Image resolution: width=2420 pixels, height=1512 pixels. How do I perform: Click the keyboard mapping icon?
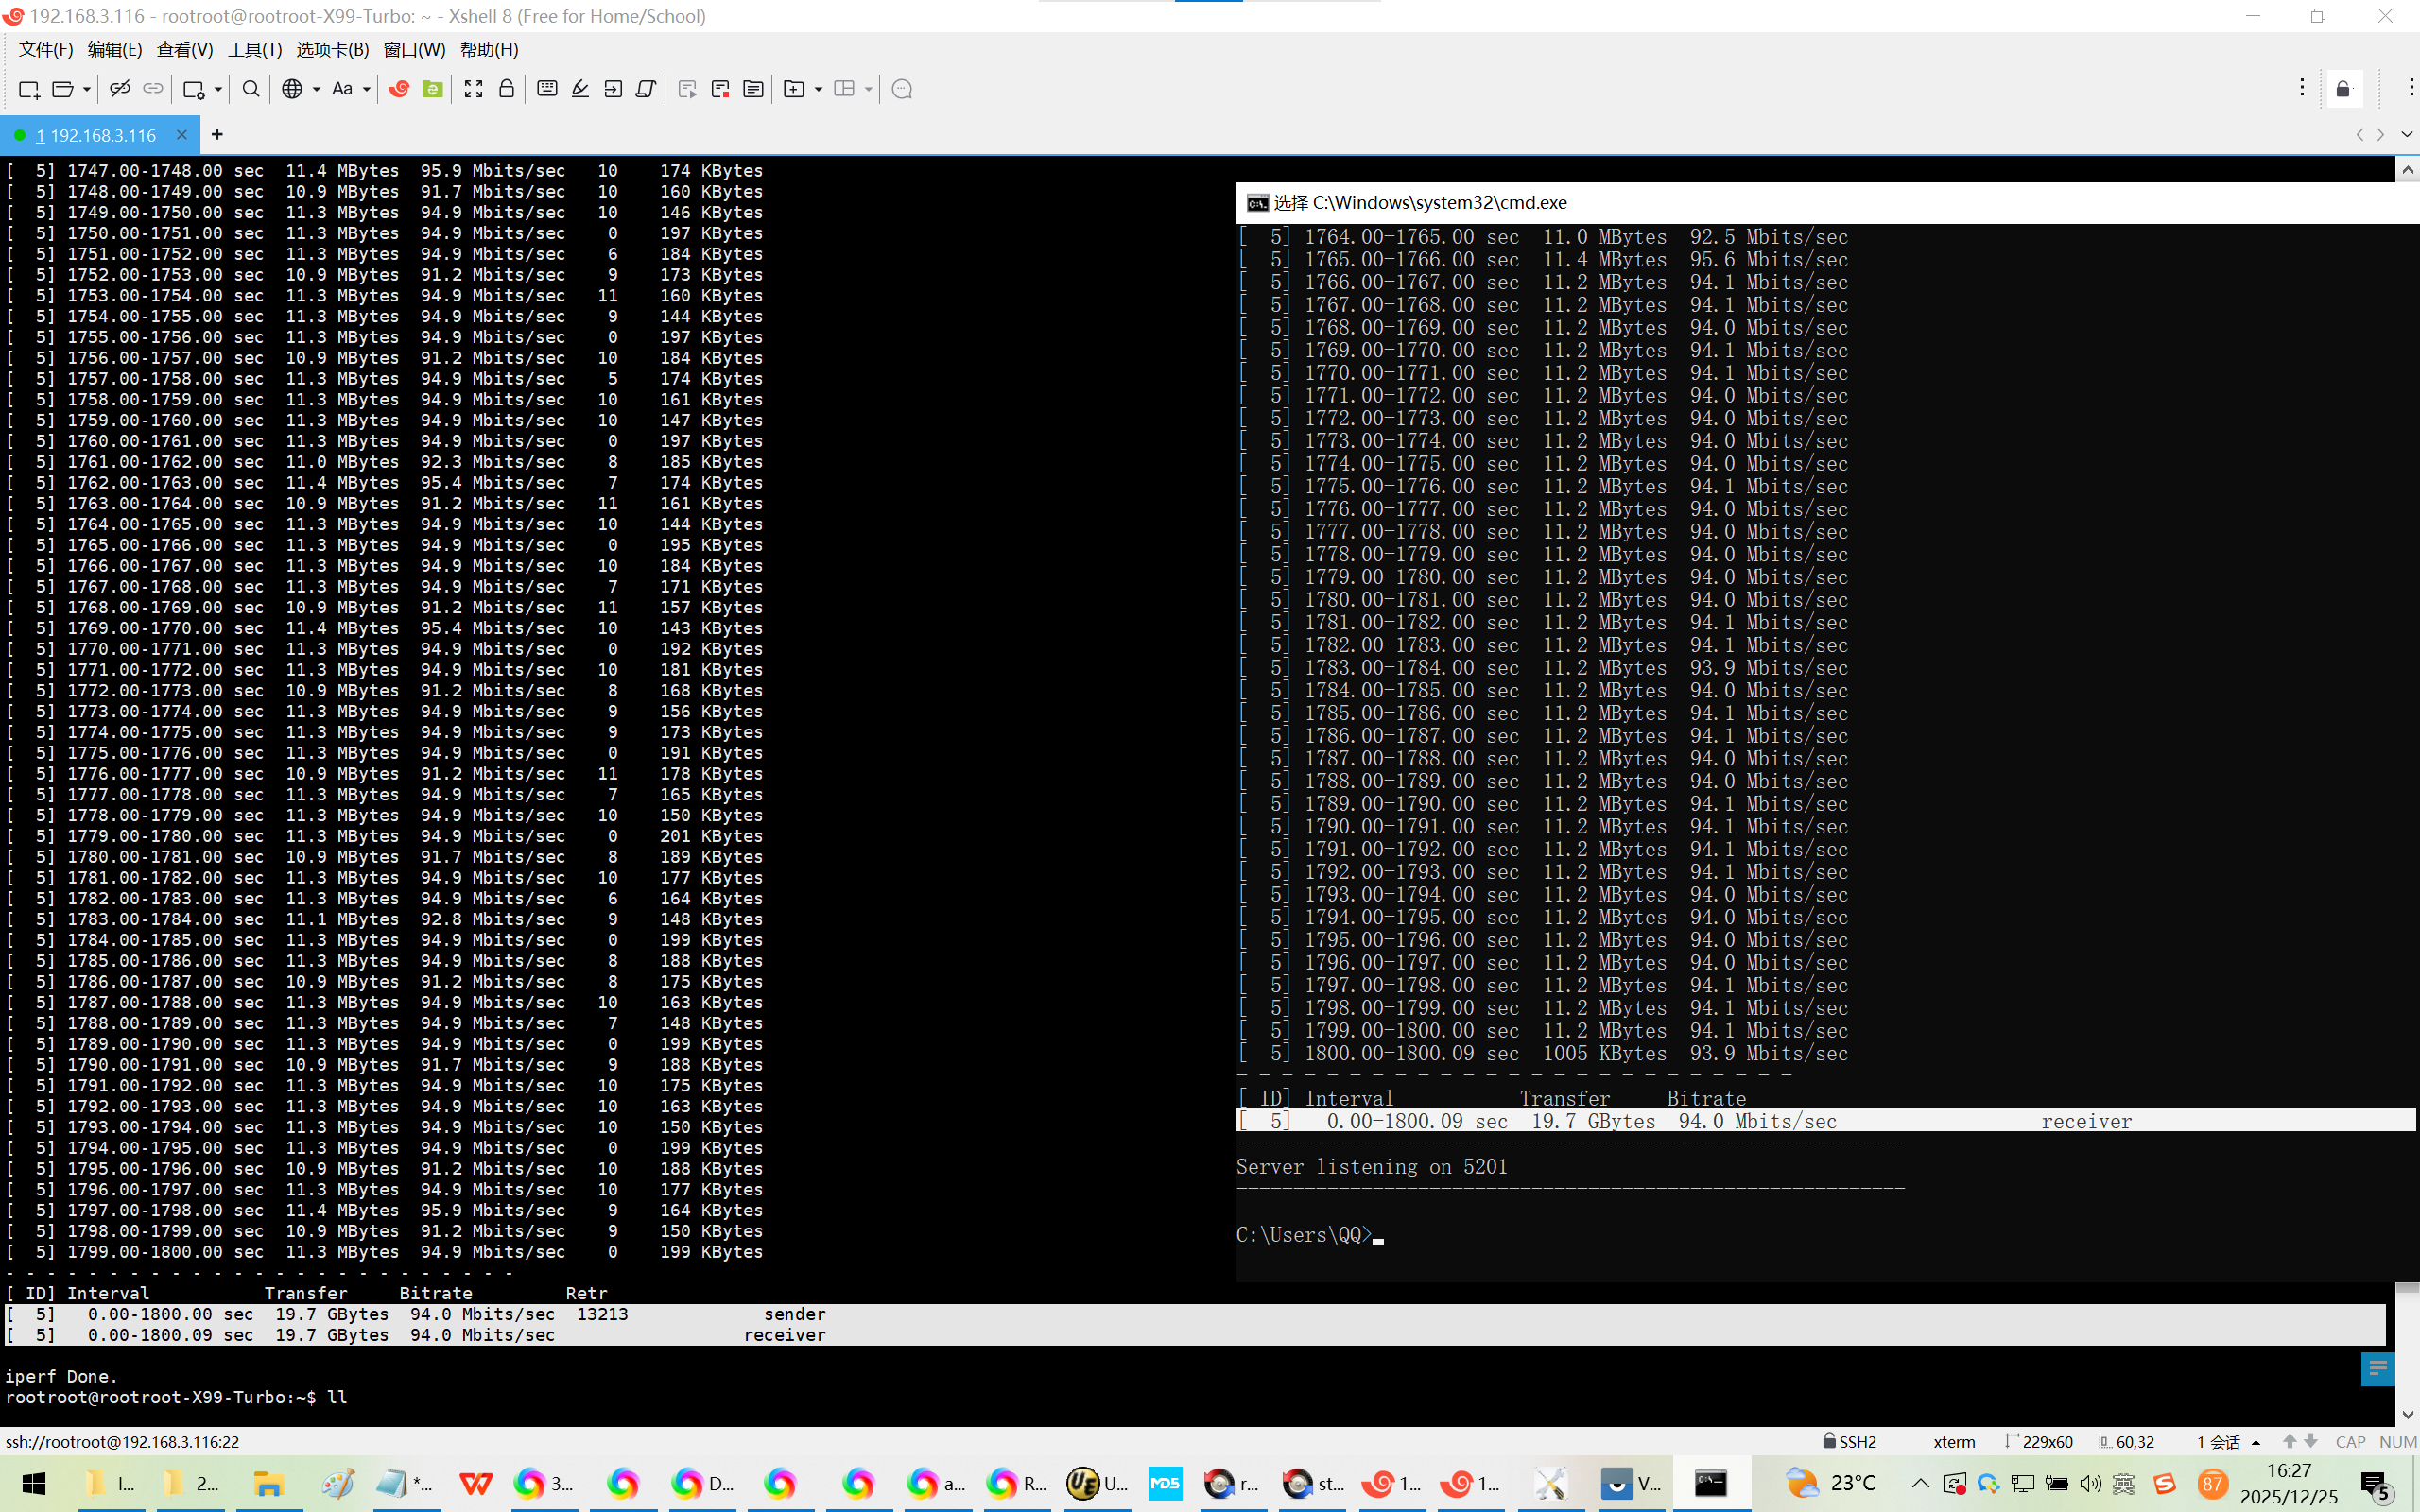point(547,89)
